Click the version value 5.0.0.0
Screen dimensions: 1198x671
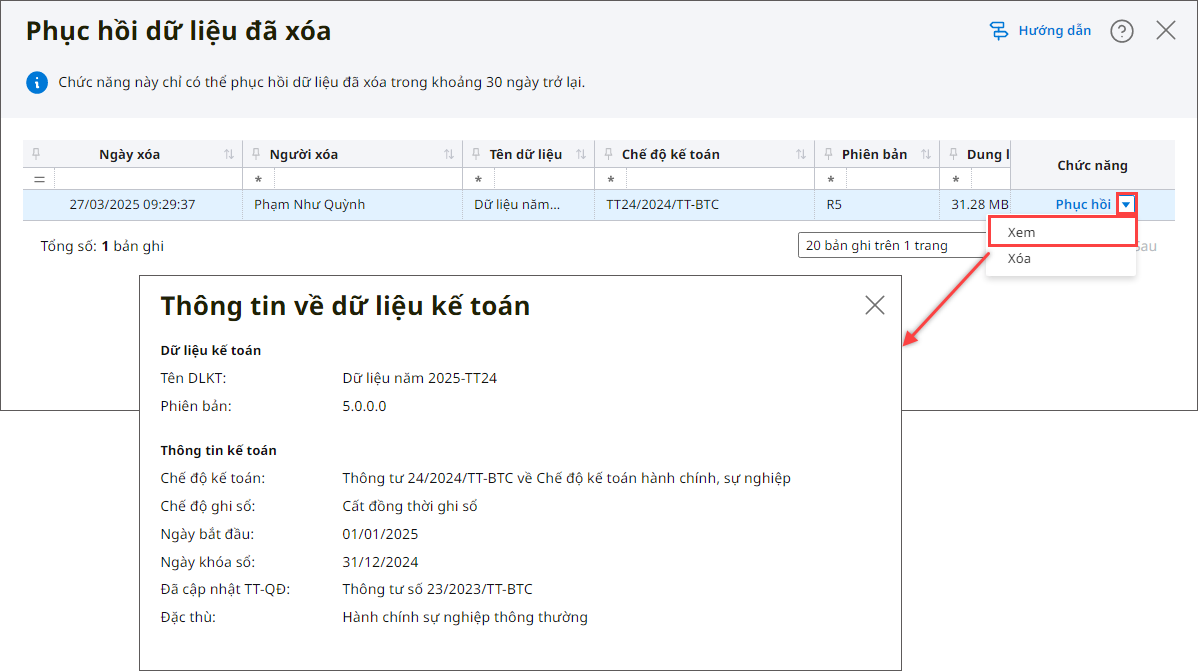[x=364, y=407]
